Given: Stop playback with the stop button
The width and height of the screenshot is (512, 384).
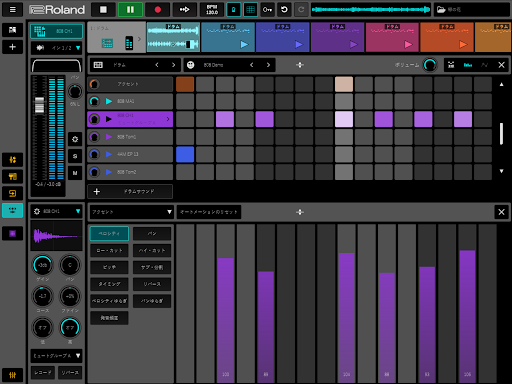Looking at the screenshot, I should (103, 10).
